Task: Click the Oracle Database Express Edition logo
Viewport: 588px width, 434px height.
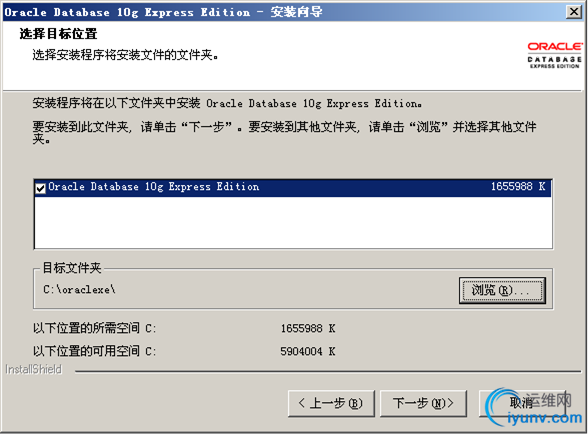Action: click(555, 55)
